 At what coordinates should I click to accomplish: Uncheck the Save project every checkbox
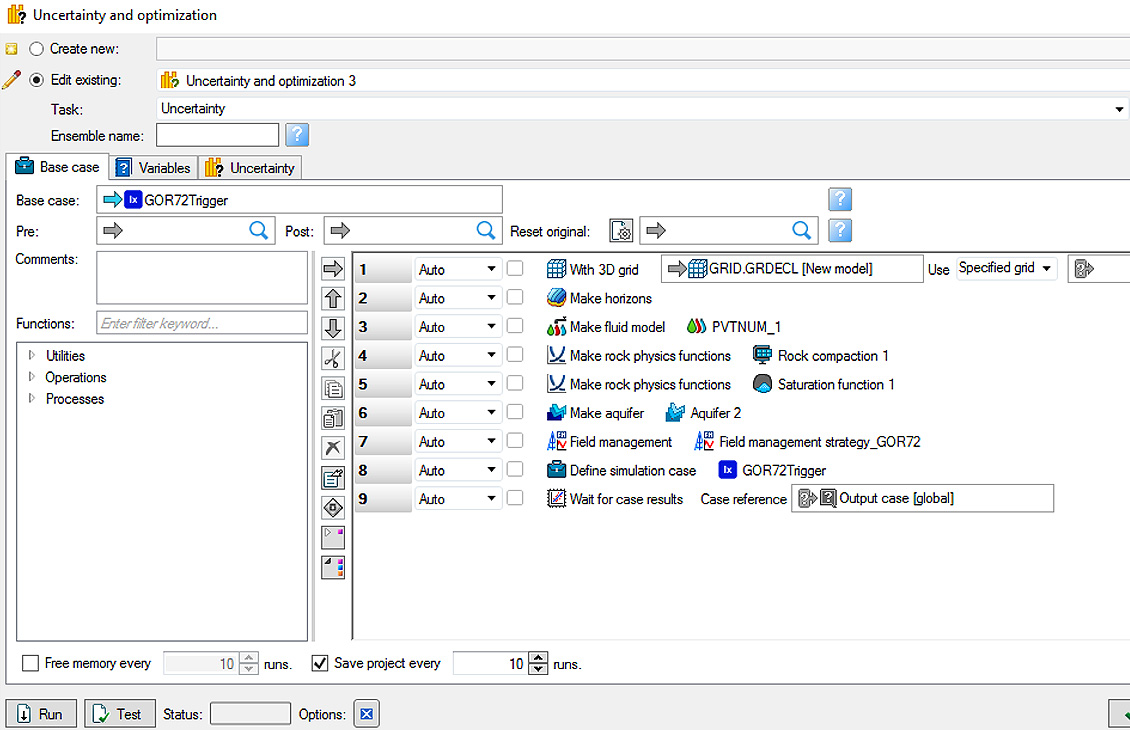pos(320,663)
